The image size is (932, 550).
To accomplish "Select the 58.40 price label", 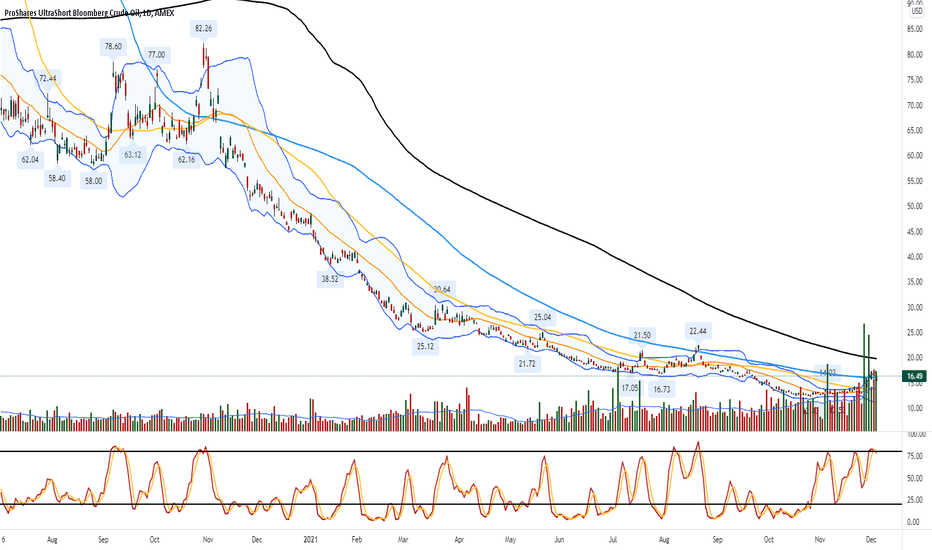I will point(56,178).
